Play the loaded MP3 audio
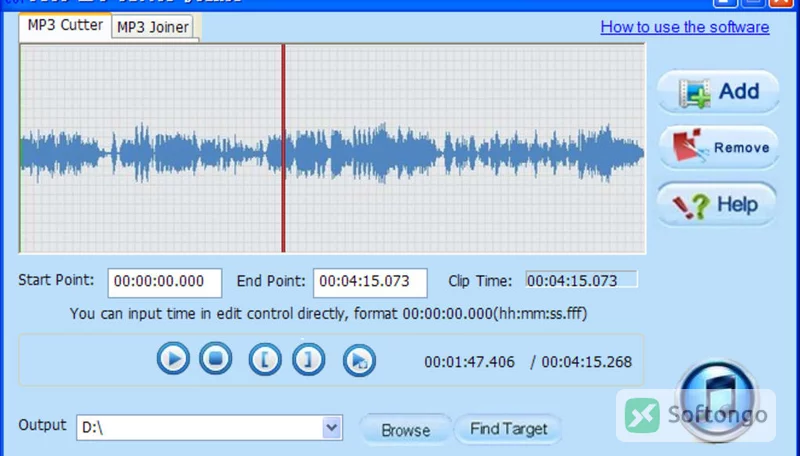This screenshot has width=800, height=456. [173, 359]
